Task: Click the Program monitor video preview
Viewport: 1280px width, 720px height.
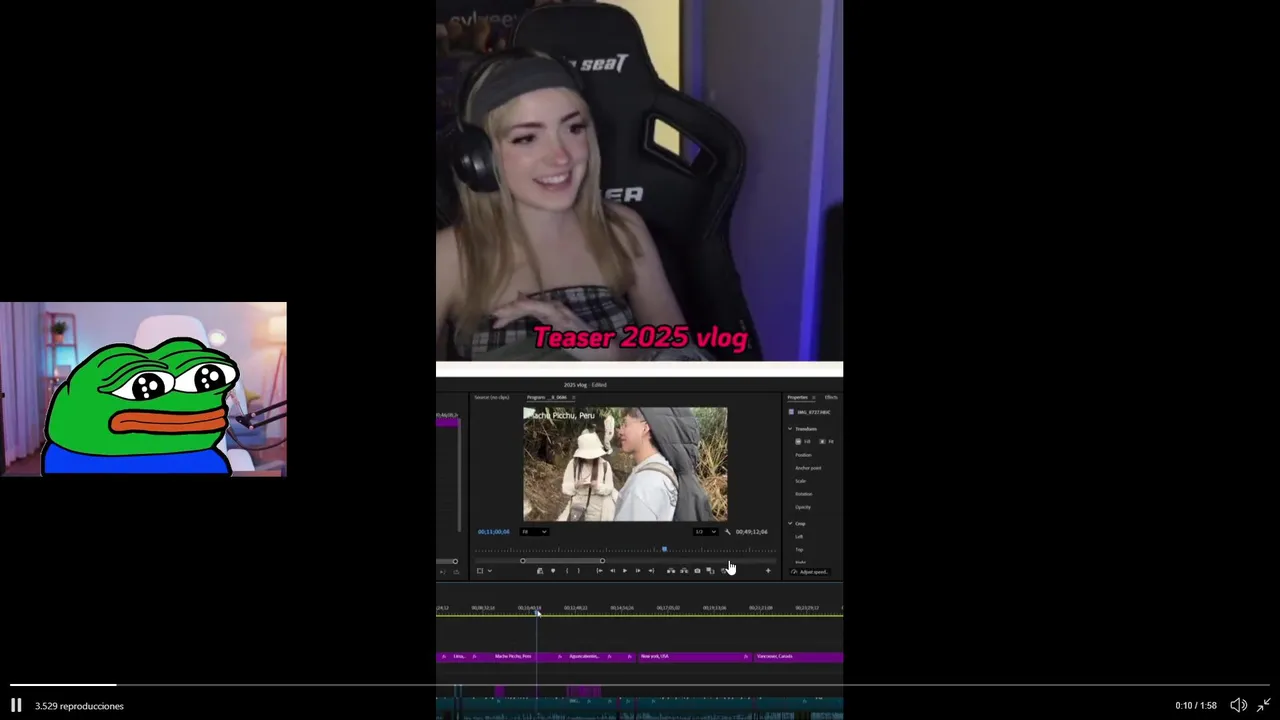Action: (x=625, y=464)
